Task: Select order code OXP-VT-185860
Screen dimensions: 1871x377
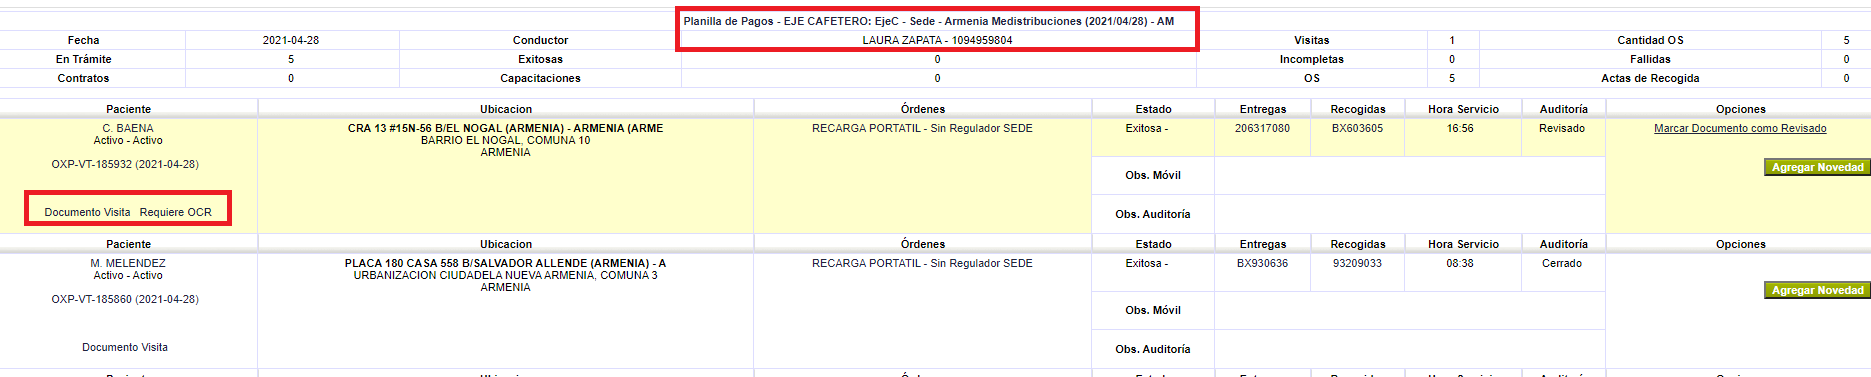Action: [125, 299]
